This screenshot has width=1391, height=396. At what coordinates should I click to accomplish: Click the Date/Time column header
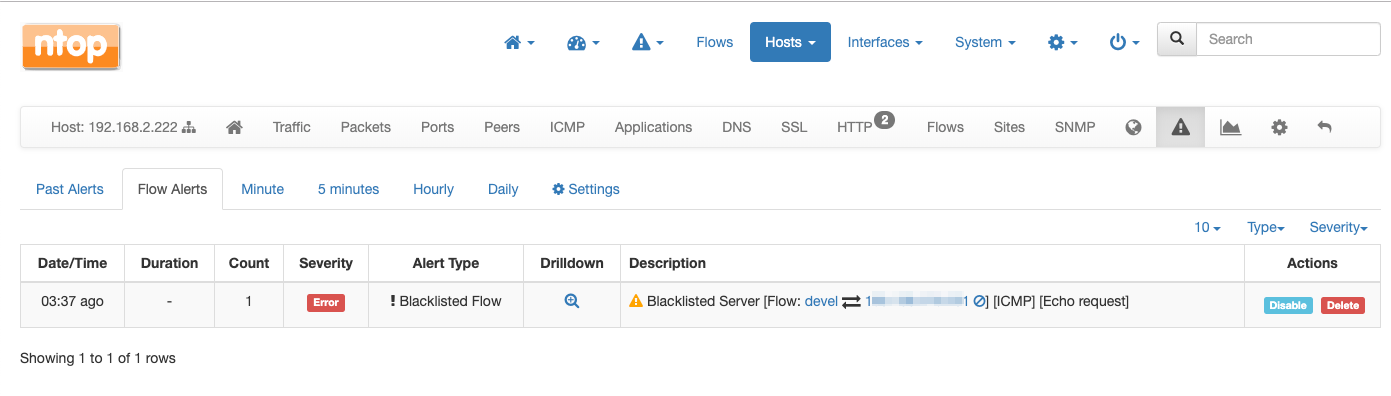coord(72,263)
